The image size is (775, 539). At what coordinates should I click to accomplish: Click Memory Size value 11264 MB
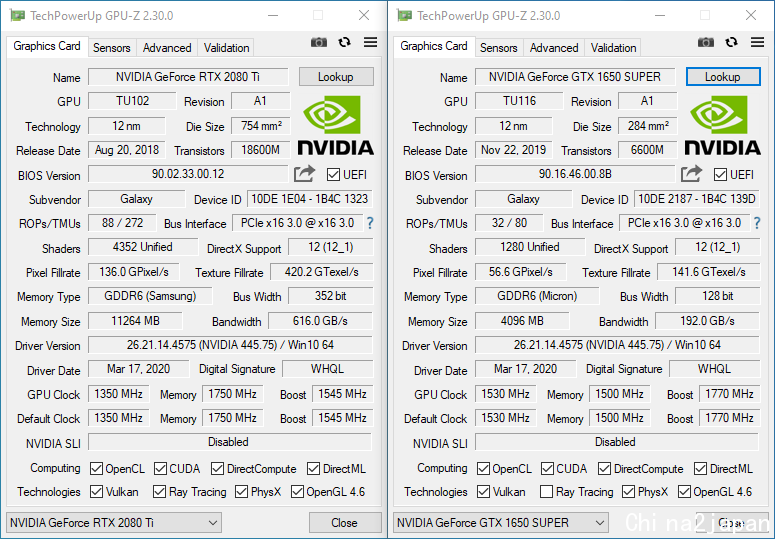click(135, 321)
